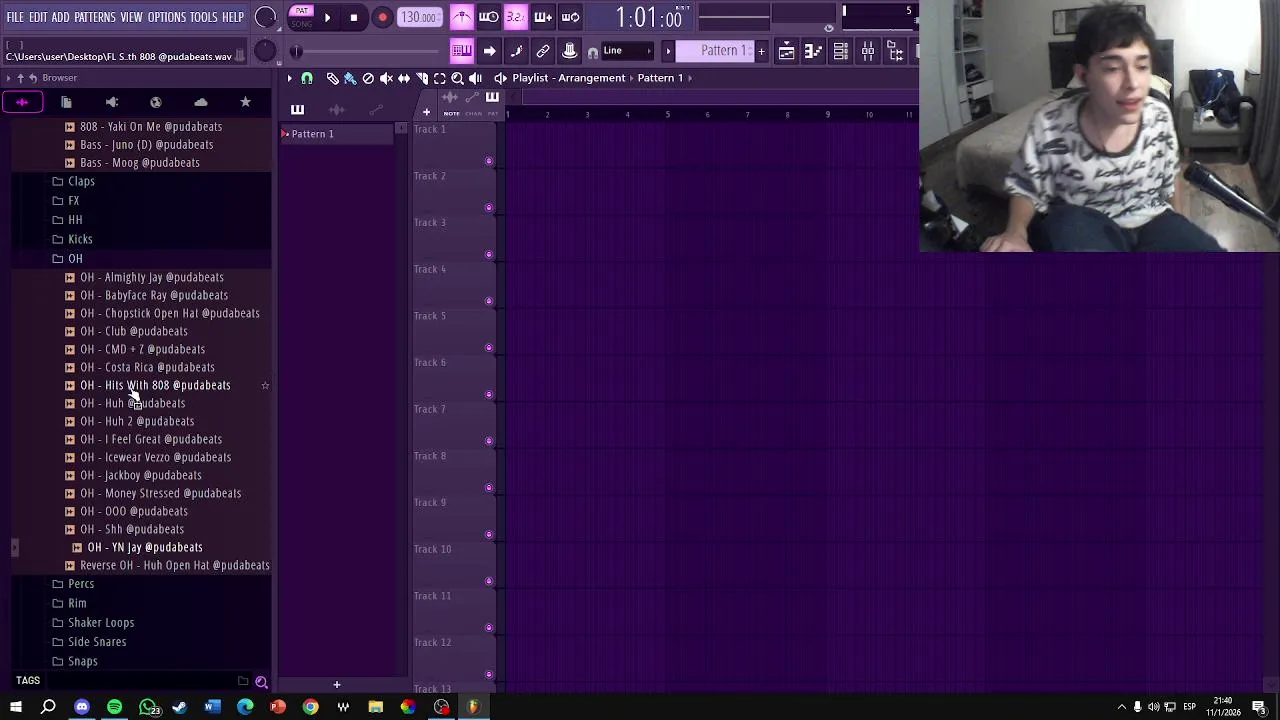Star the OH - Hits With 808 sample
The width and height of the screenshot is (1280, 720).
point(265,385)
